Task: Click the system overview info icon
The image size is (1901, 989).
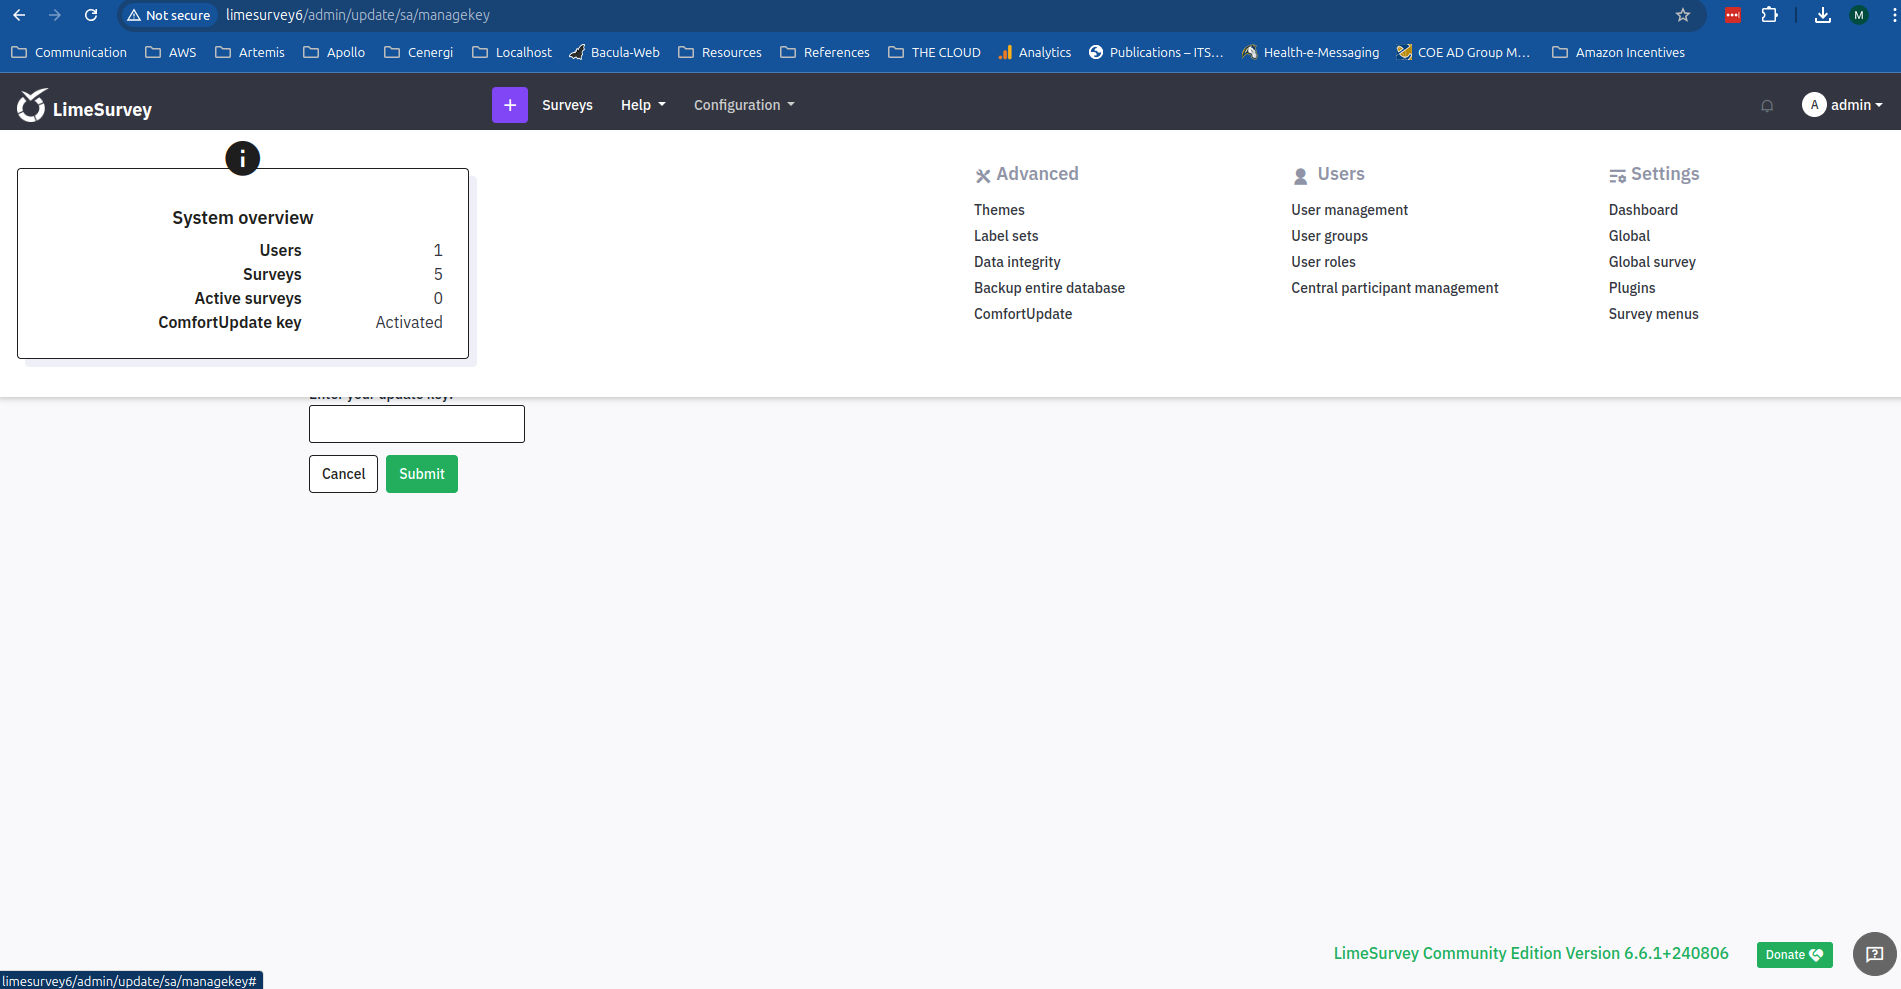Action: tap(242, 158)
